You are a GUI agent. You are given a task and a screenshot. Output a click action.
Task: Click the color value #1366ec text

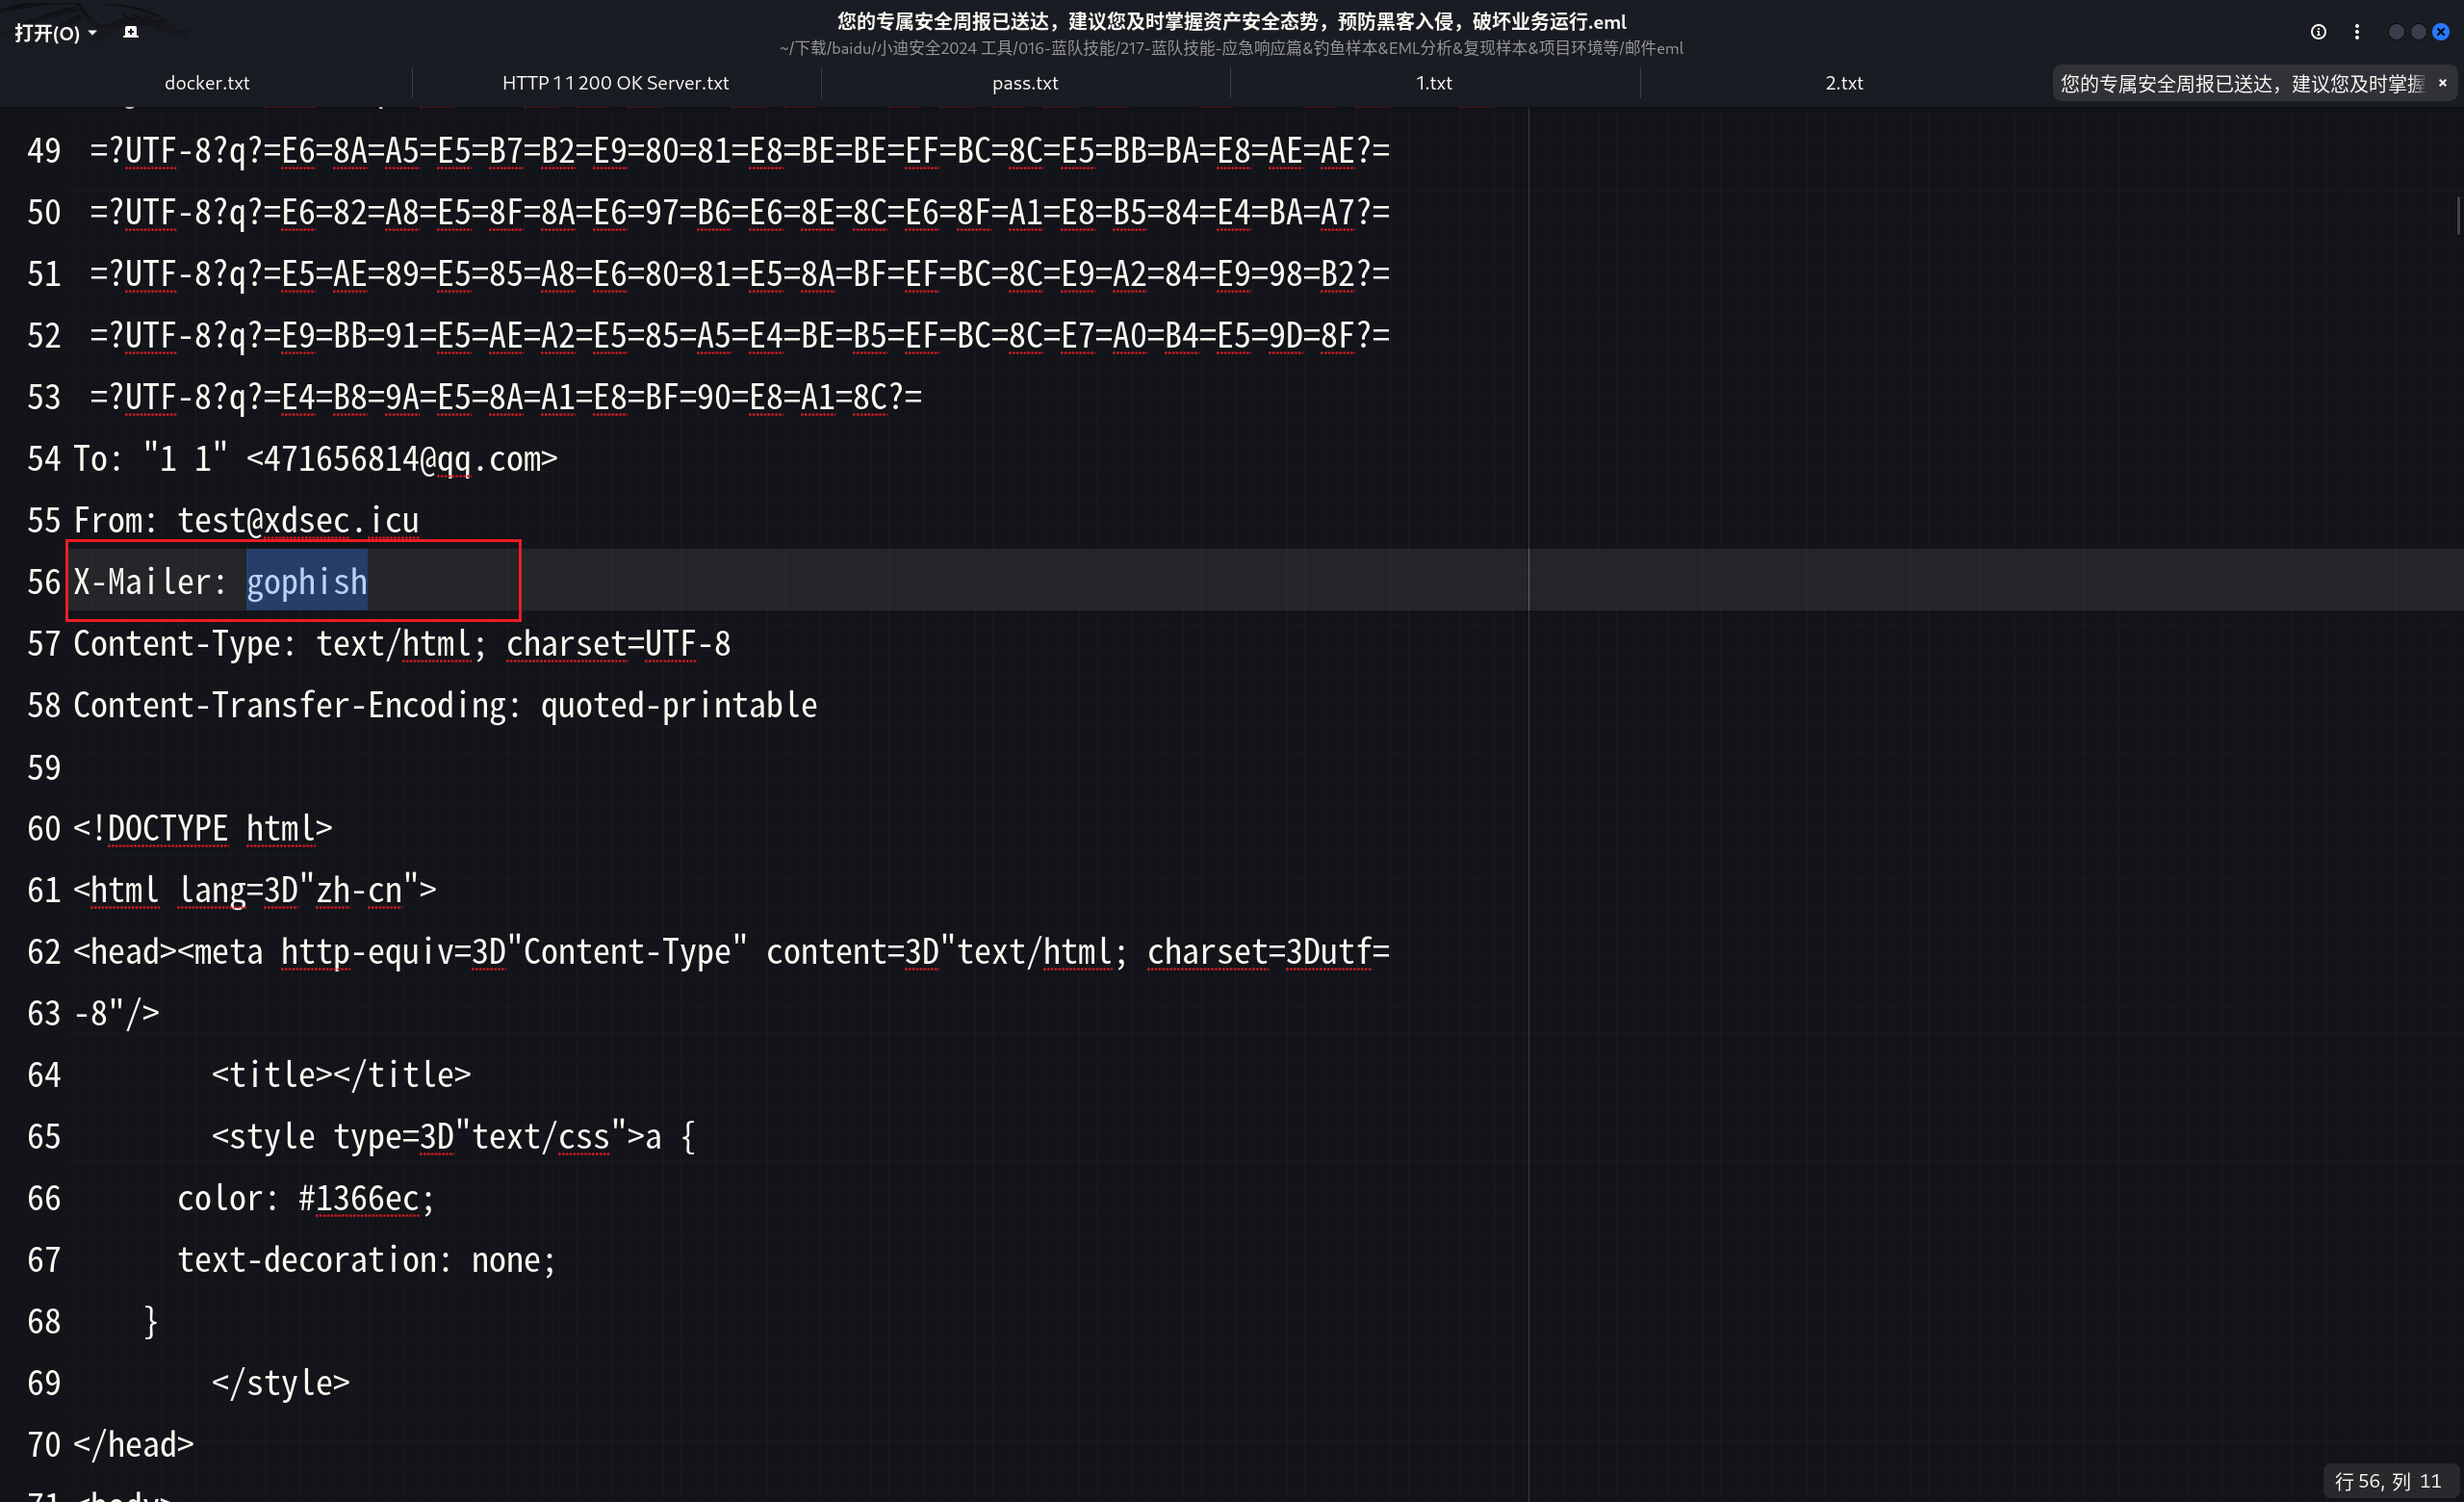click(358, 1199)
